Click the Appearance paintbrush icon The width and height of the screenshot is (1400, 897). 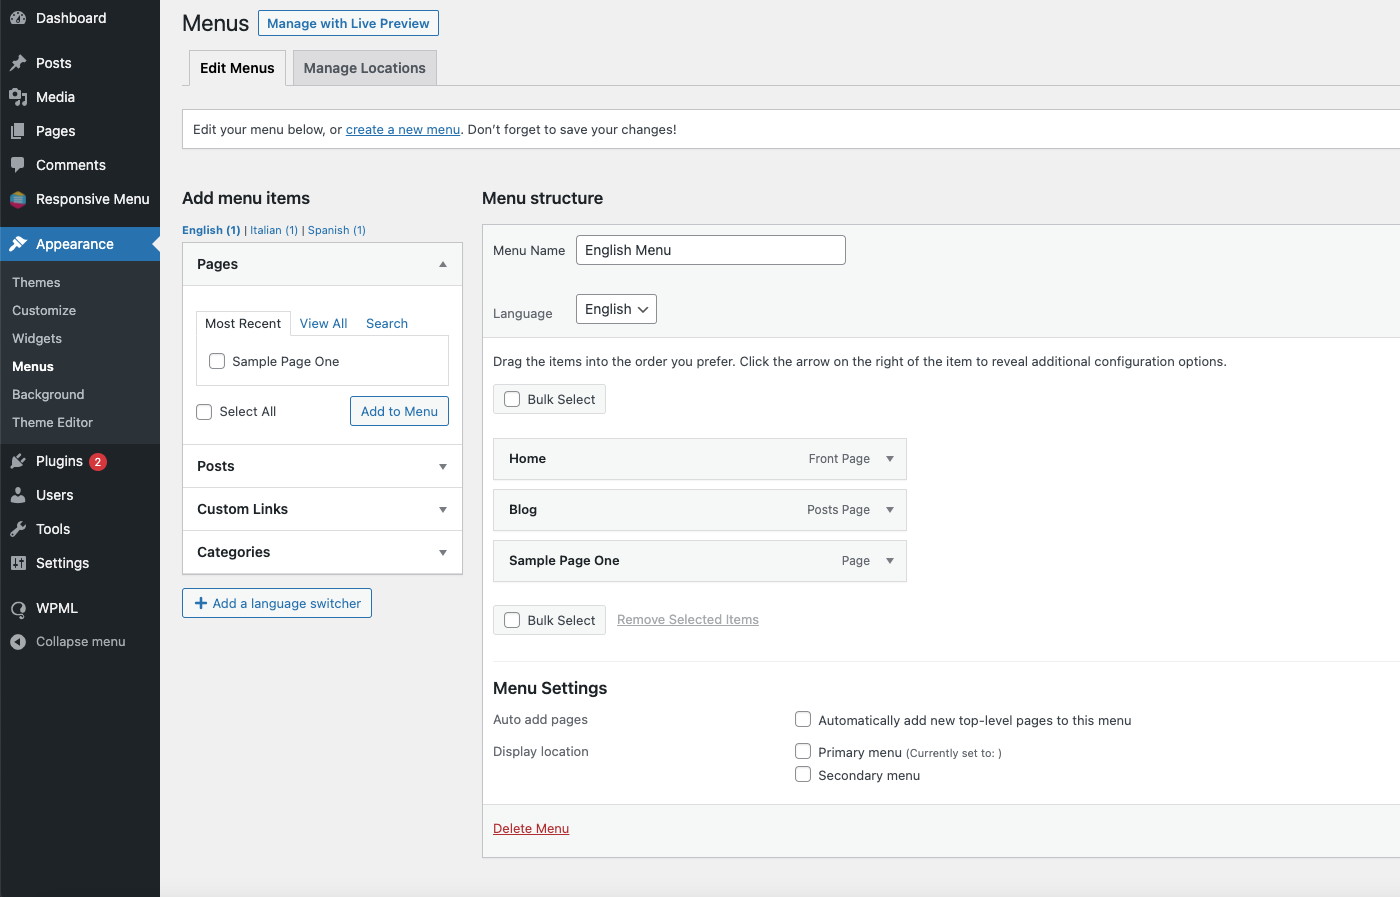(x=18, y=244)
